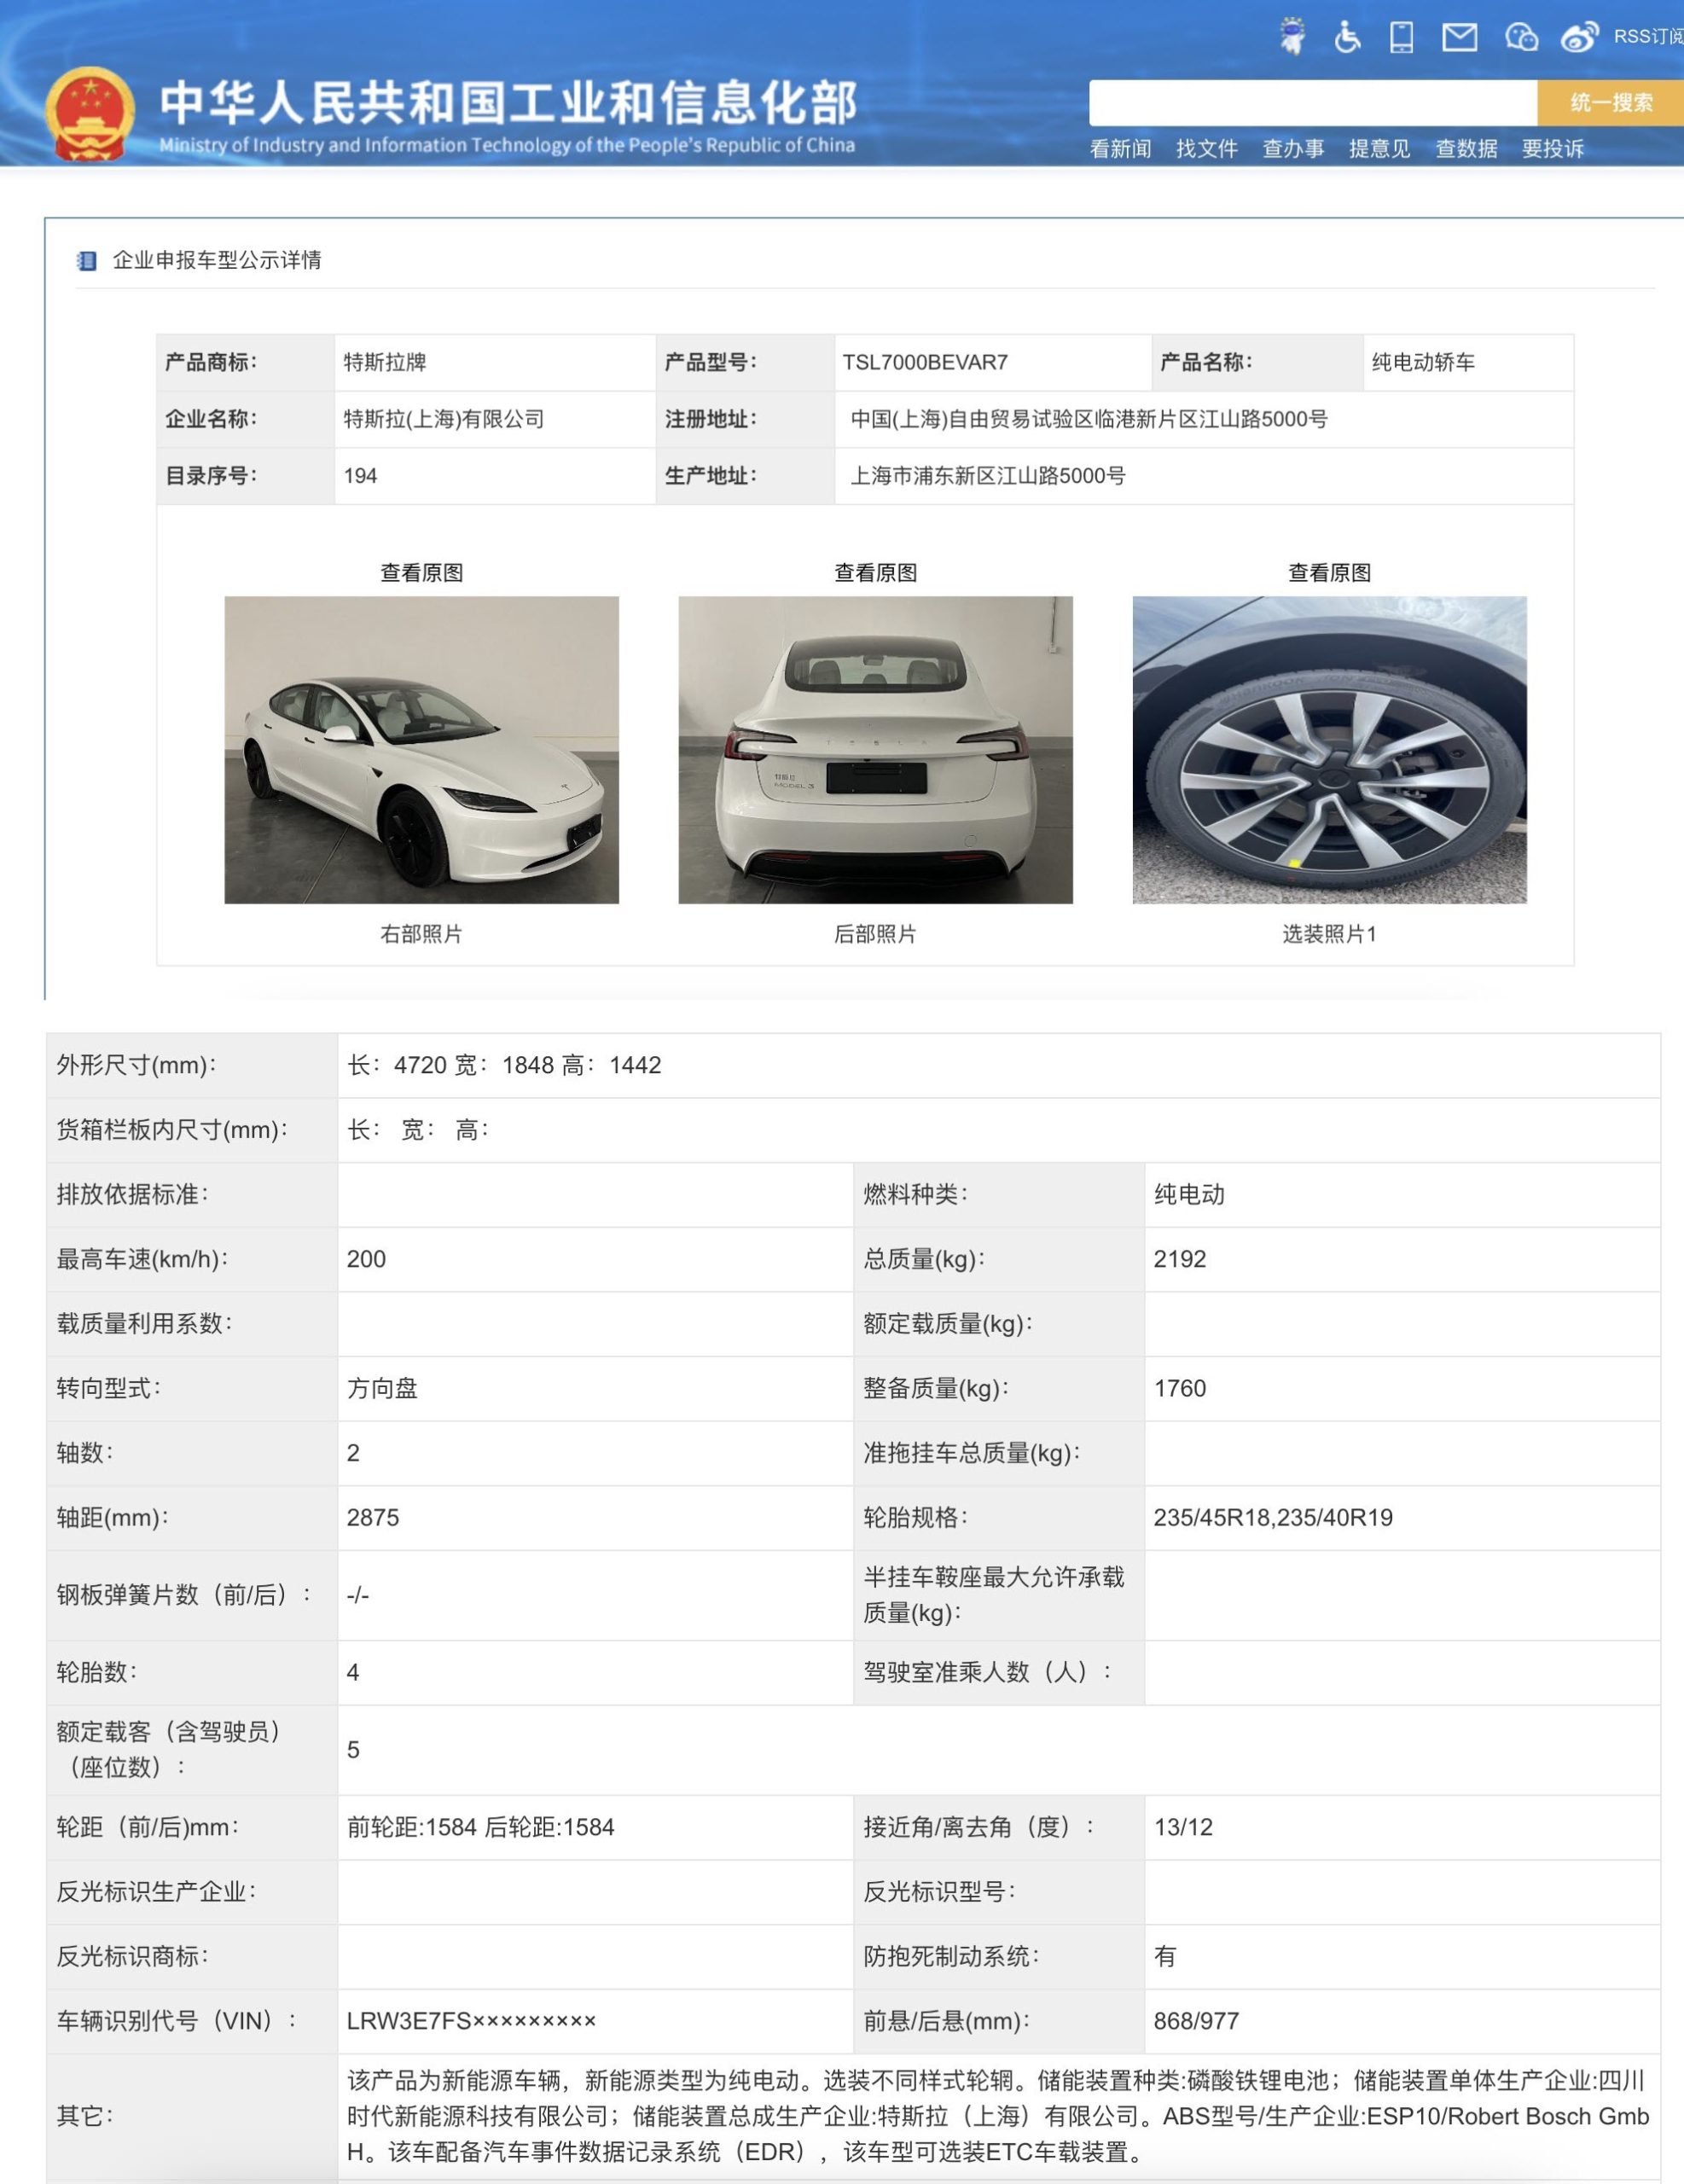1684x2184 pixels.
Task: Select the 找文件 menu item
Action: tap(1206, 149)
